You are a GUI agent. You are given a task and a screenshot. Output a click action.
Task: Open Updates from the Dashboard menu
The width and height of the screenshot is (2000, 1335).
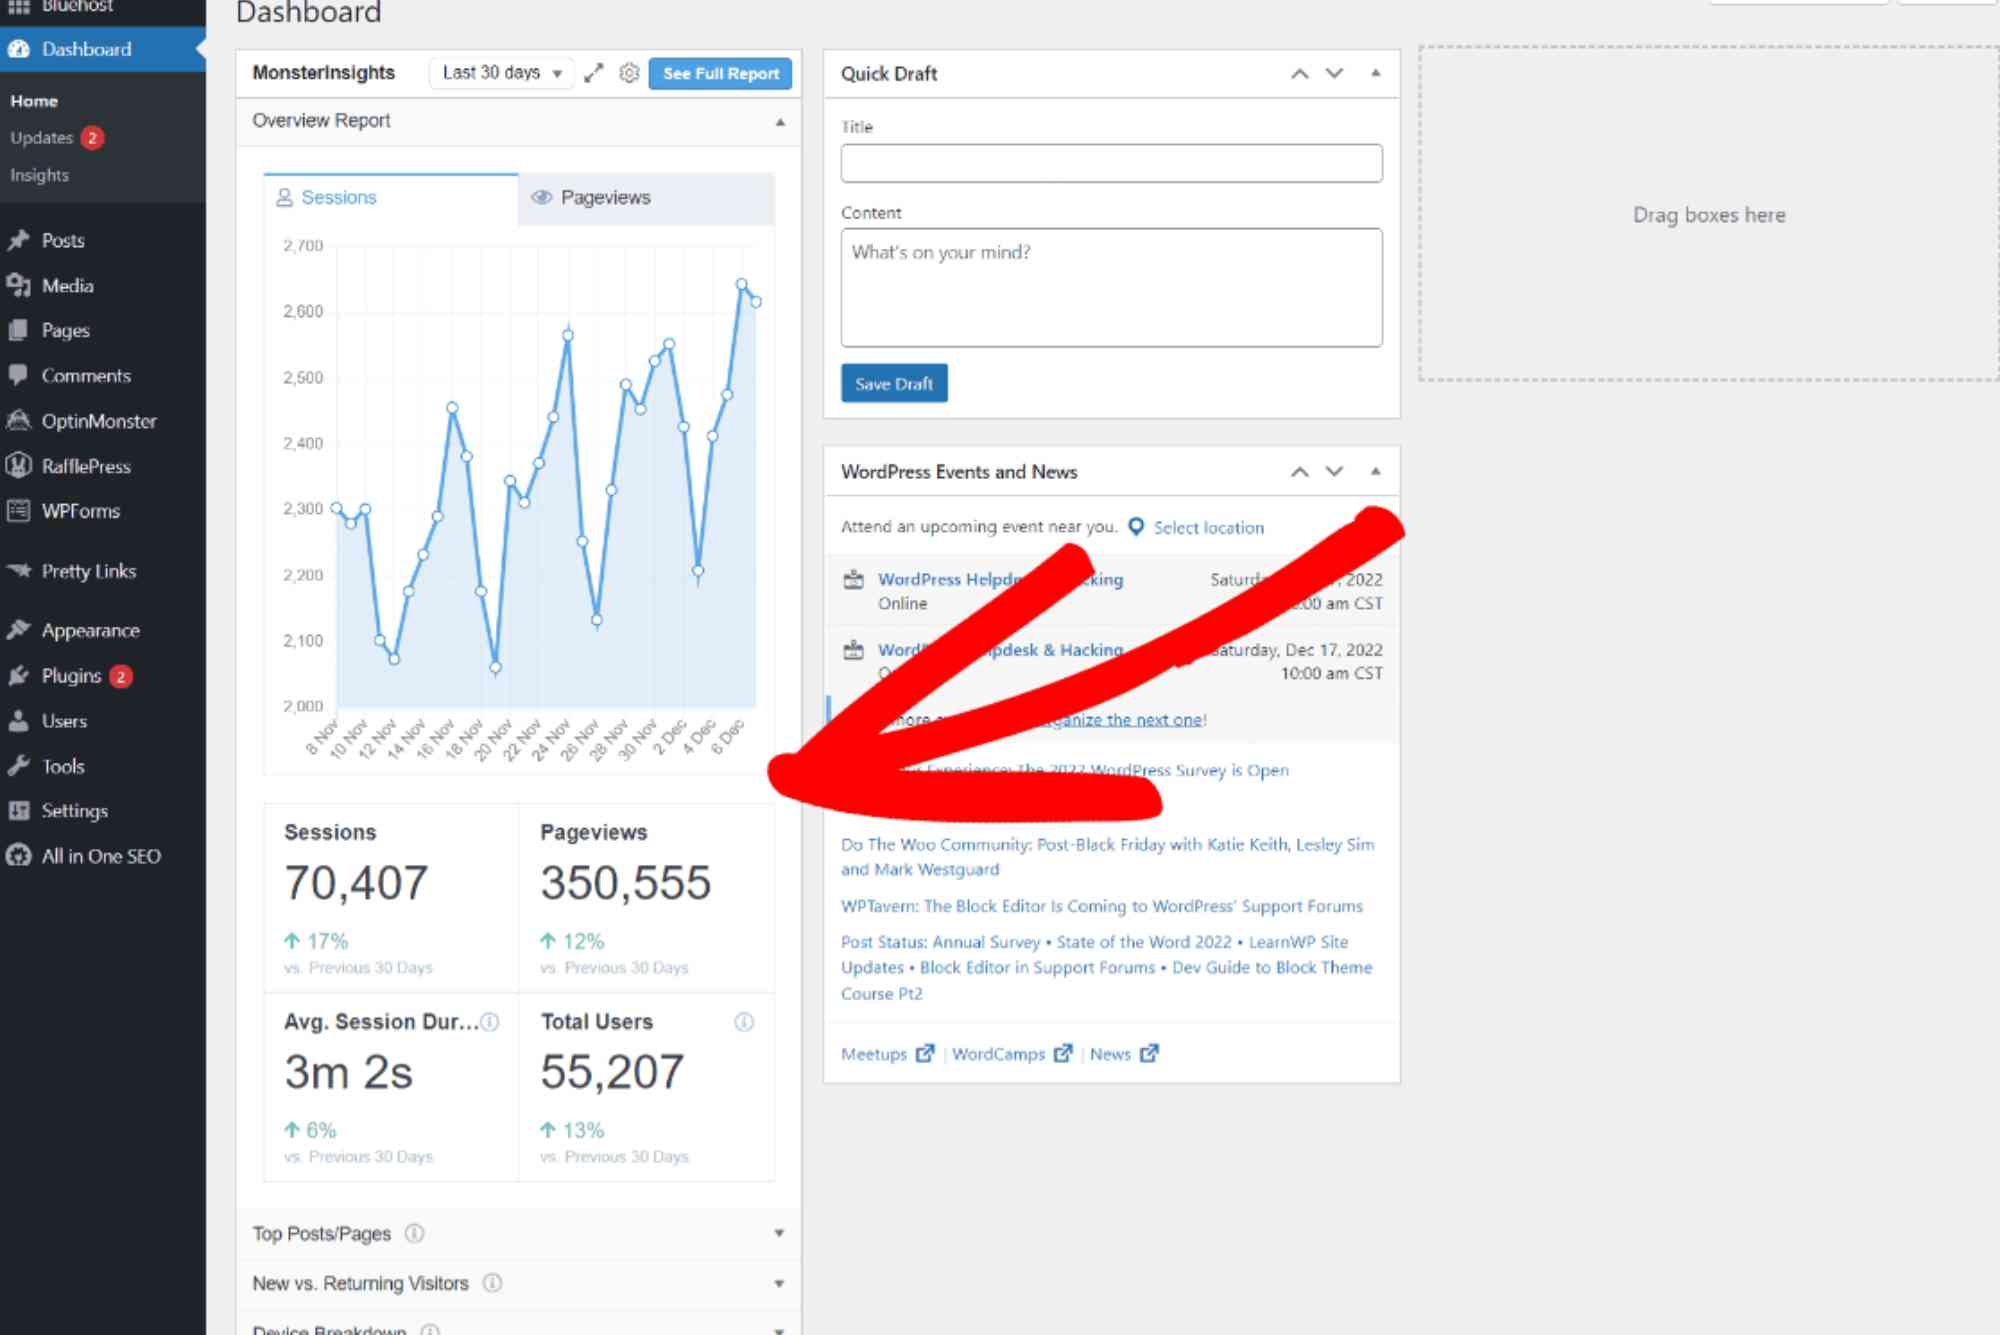(42, 138)
